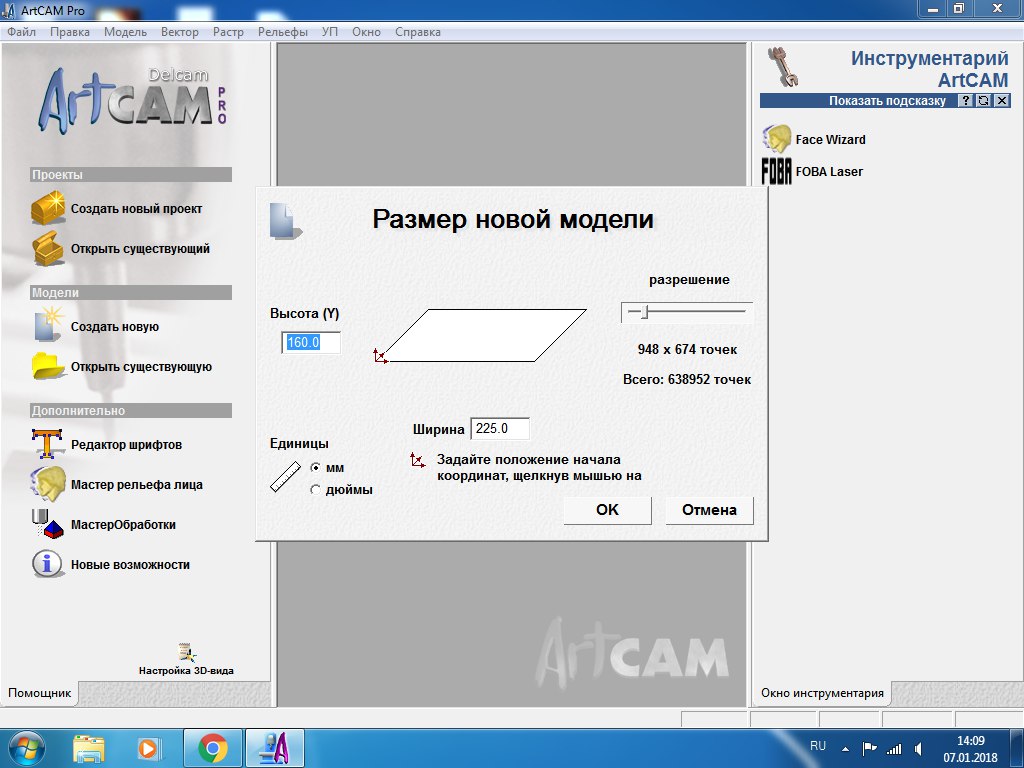Open the Face relief wizard icon
Image resolution: width=1024 pixels, height=768 pixels.
tap(48, 484)
